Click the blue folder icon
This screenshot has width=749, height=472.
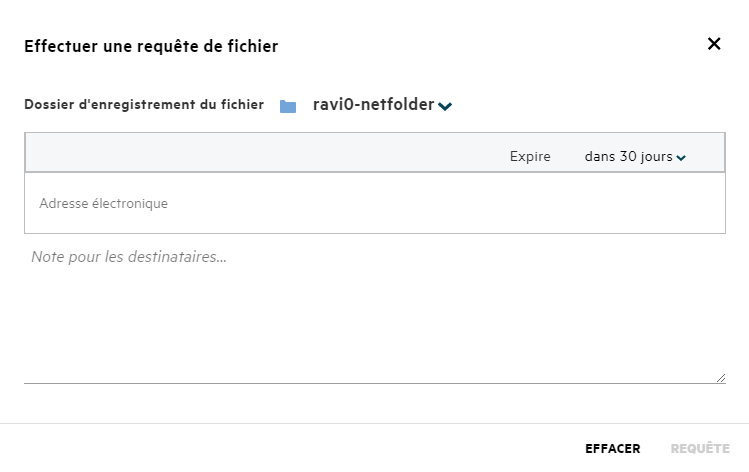288,106
